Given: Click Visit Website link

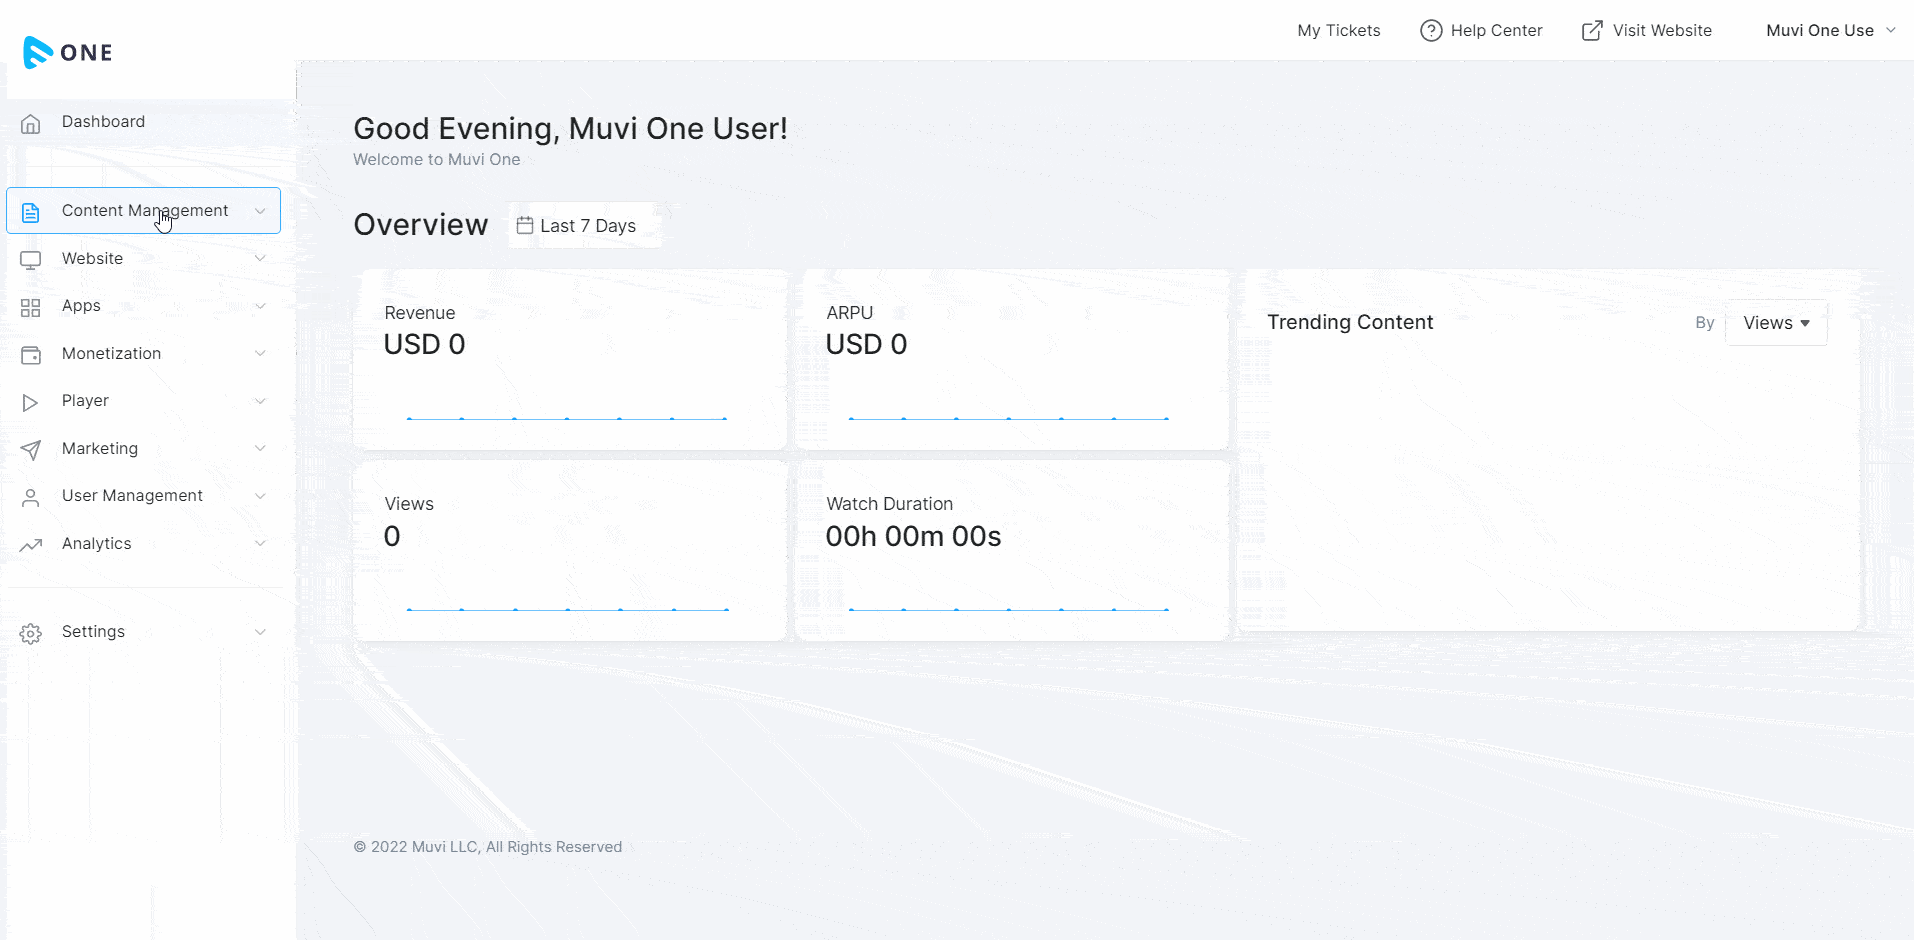Looking at the screenshot, I should (x=1647, y=31).
